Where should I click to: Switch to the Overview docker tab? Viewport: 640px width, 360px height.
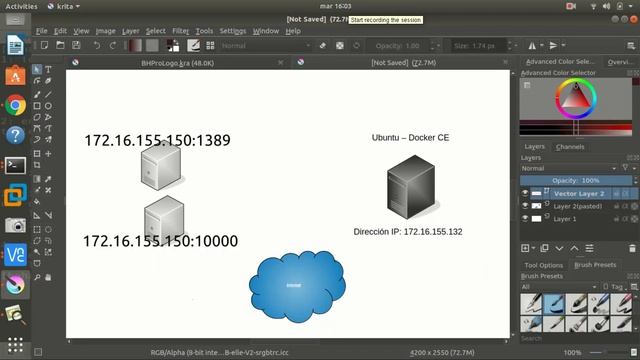620,62
